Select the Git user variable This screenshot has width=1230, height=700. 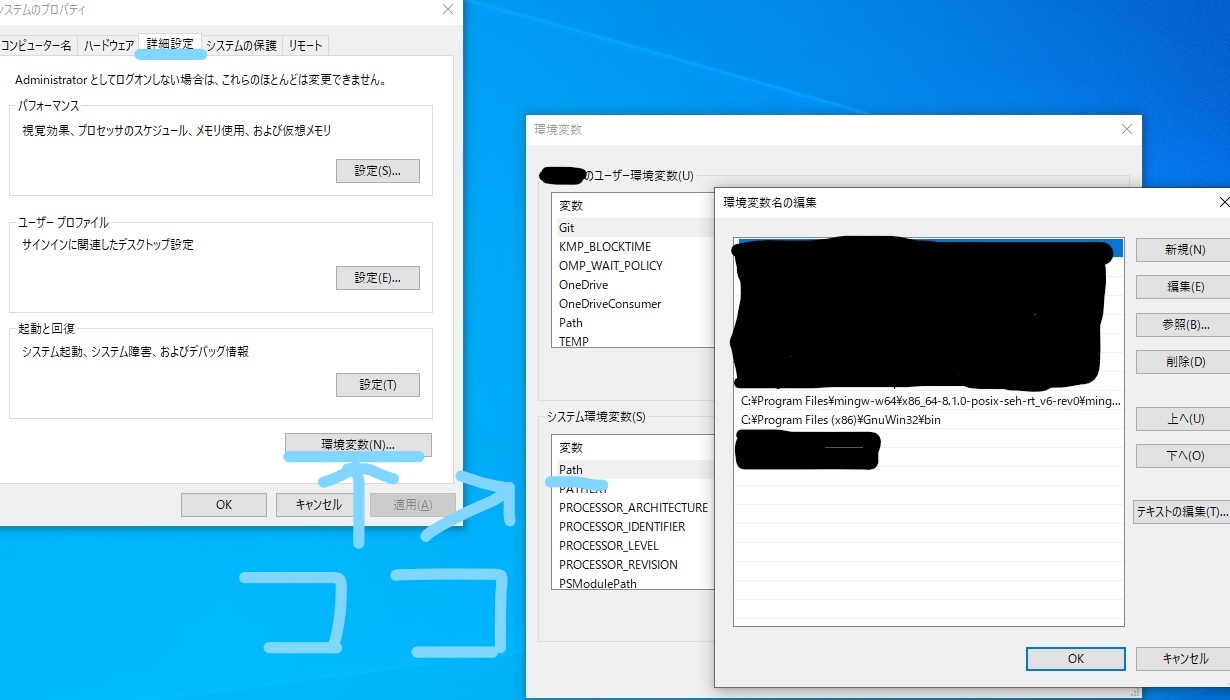coord(567,227)
